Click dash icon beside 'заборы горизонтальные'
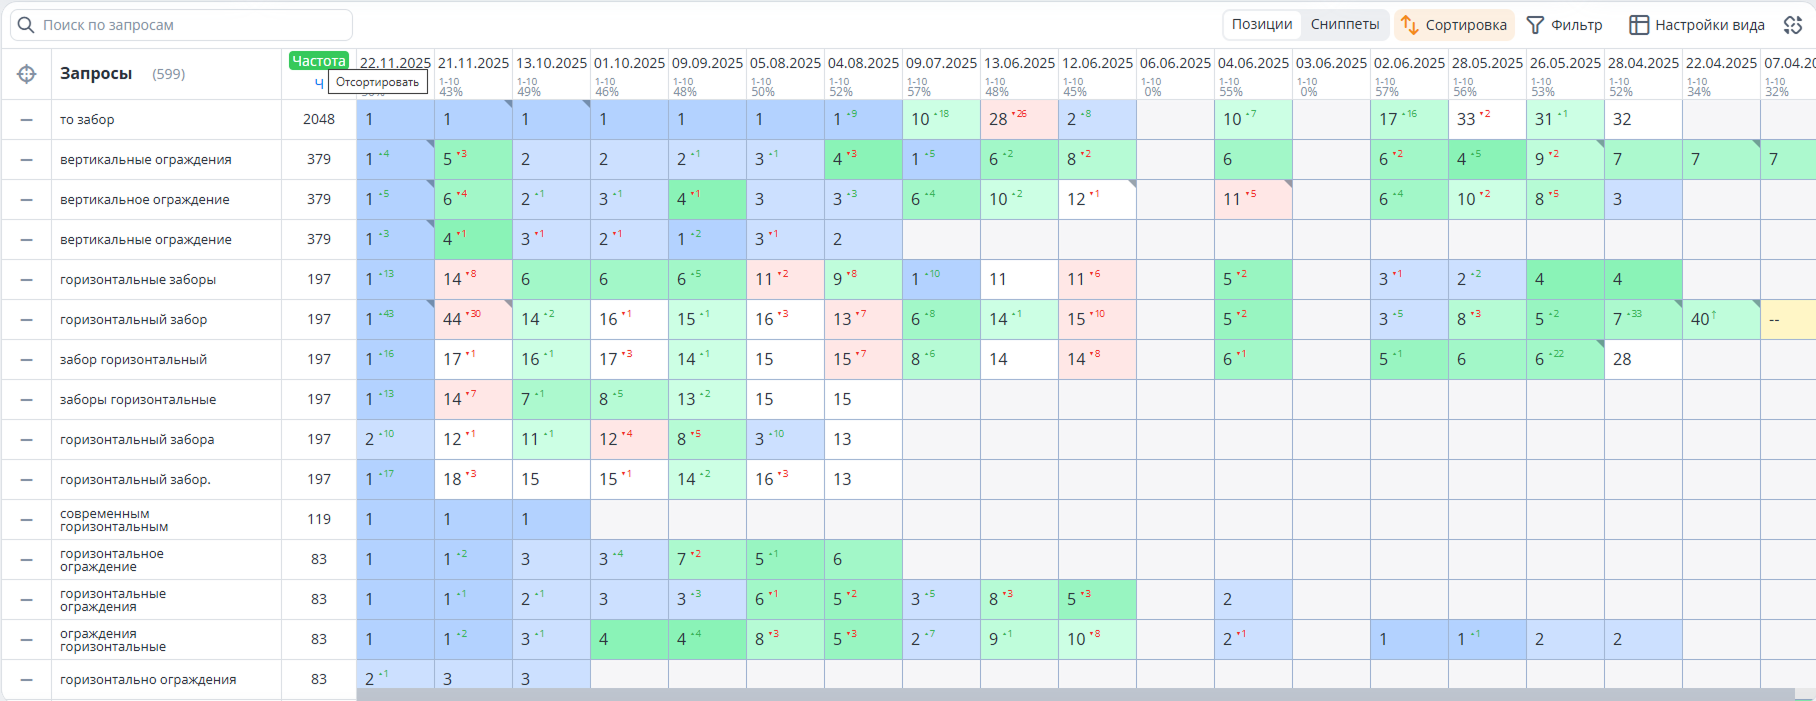 pos(27,400)
